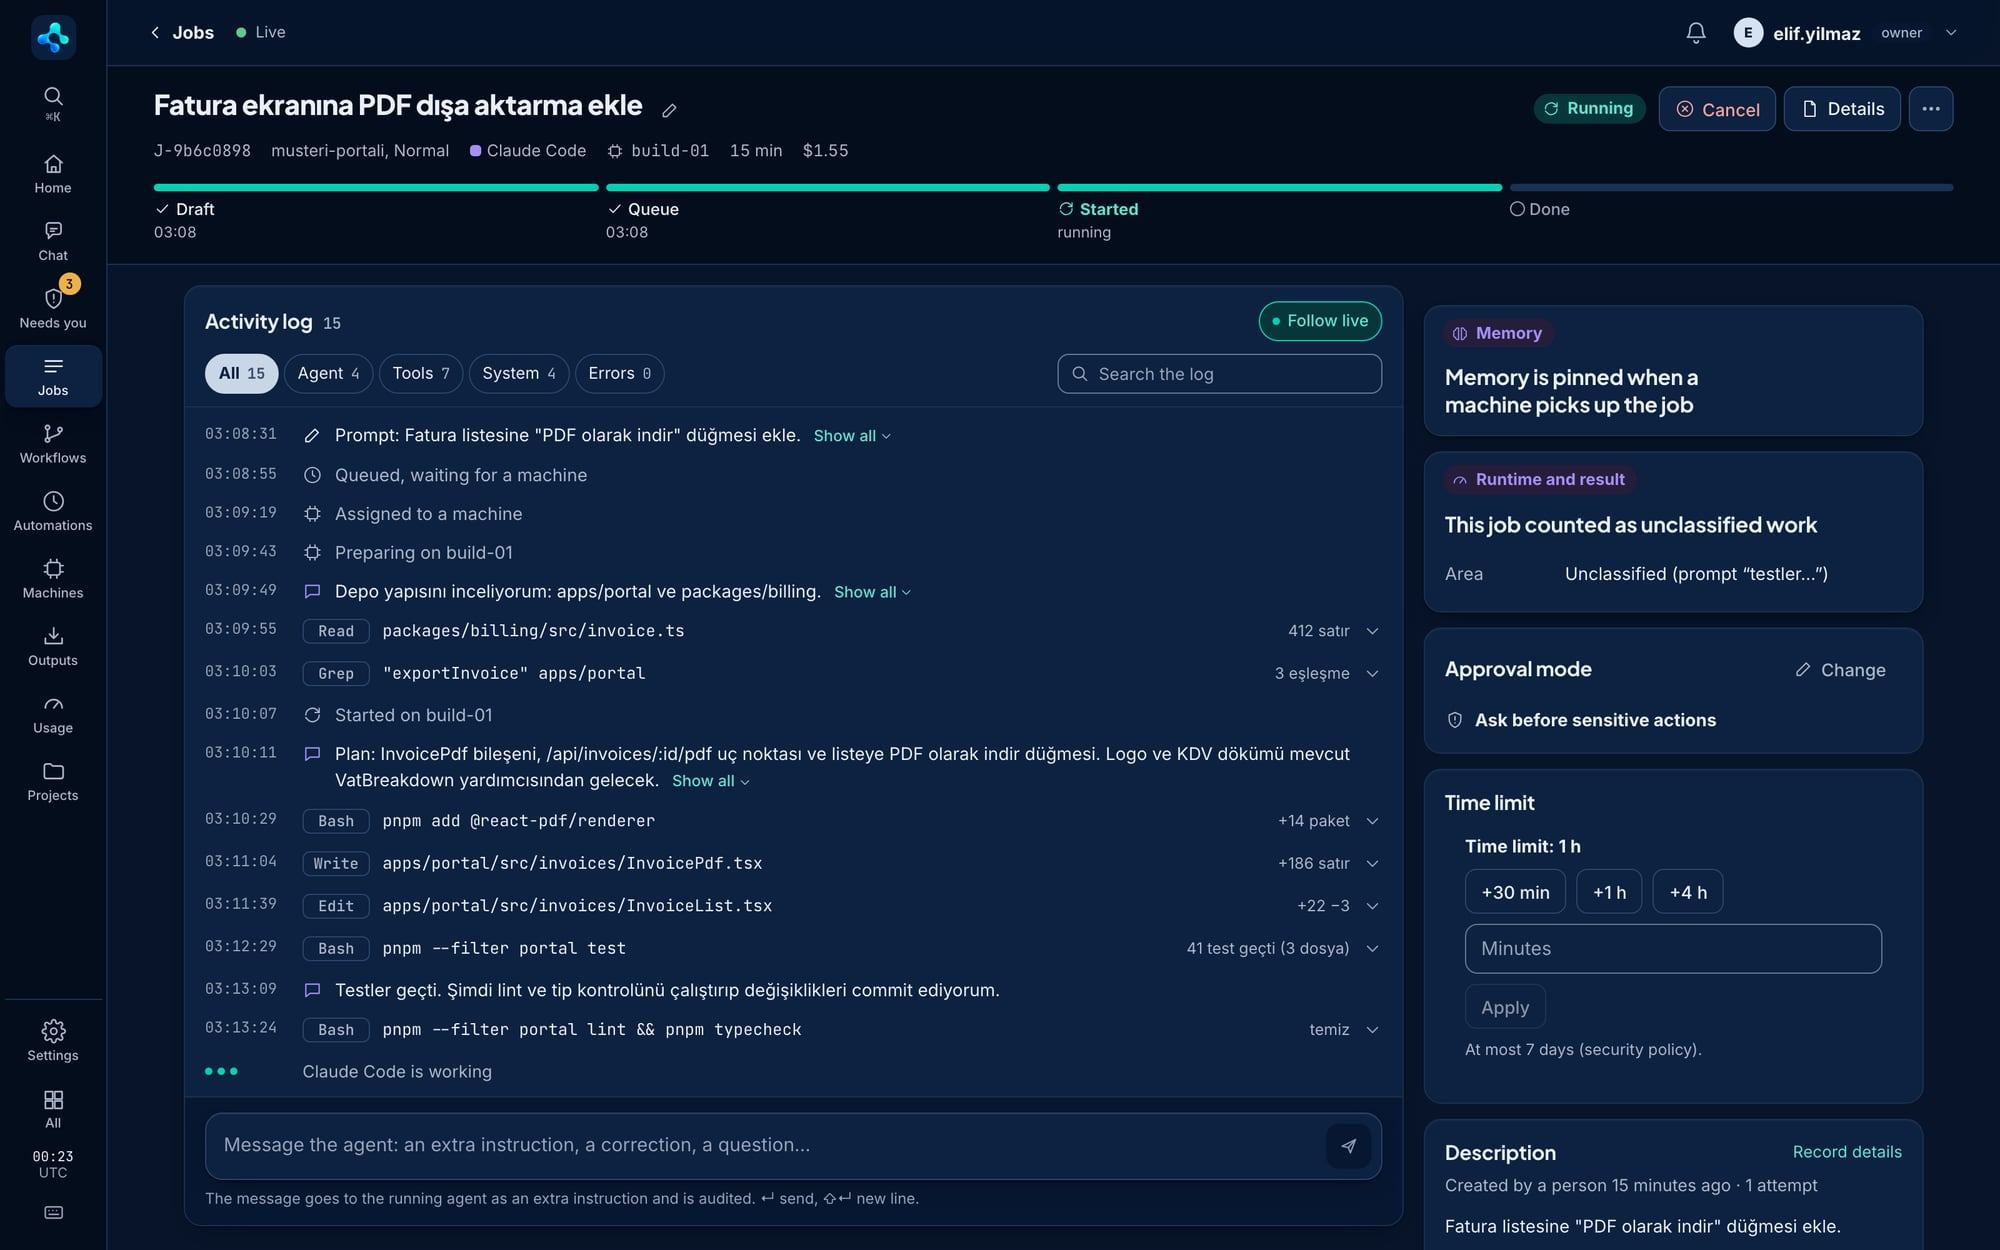The image size is (2000, 1250).
Task: Click the send paper-plane icon
Action: pyautogui.click(x=1348, y=1146)
